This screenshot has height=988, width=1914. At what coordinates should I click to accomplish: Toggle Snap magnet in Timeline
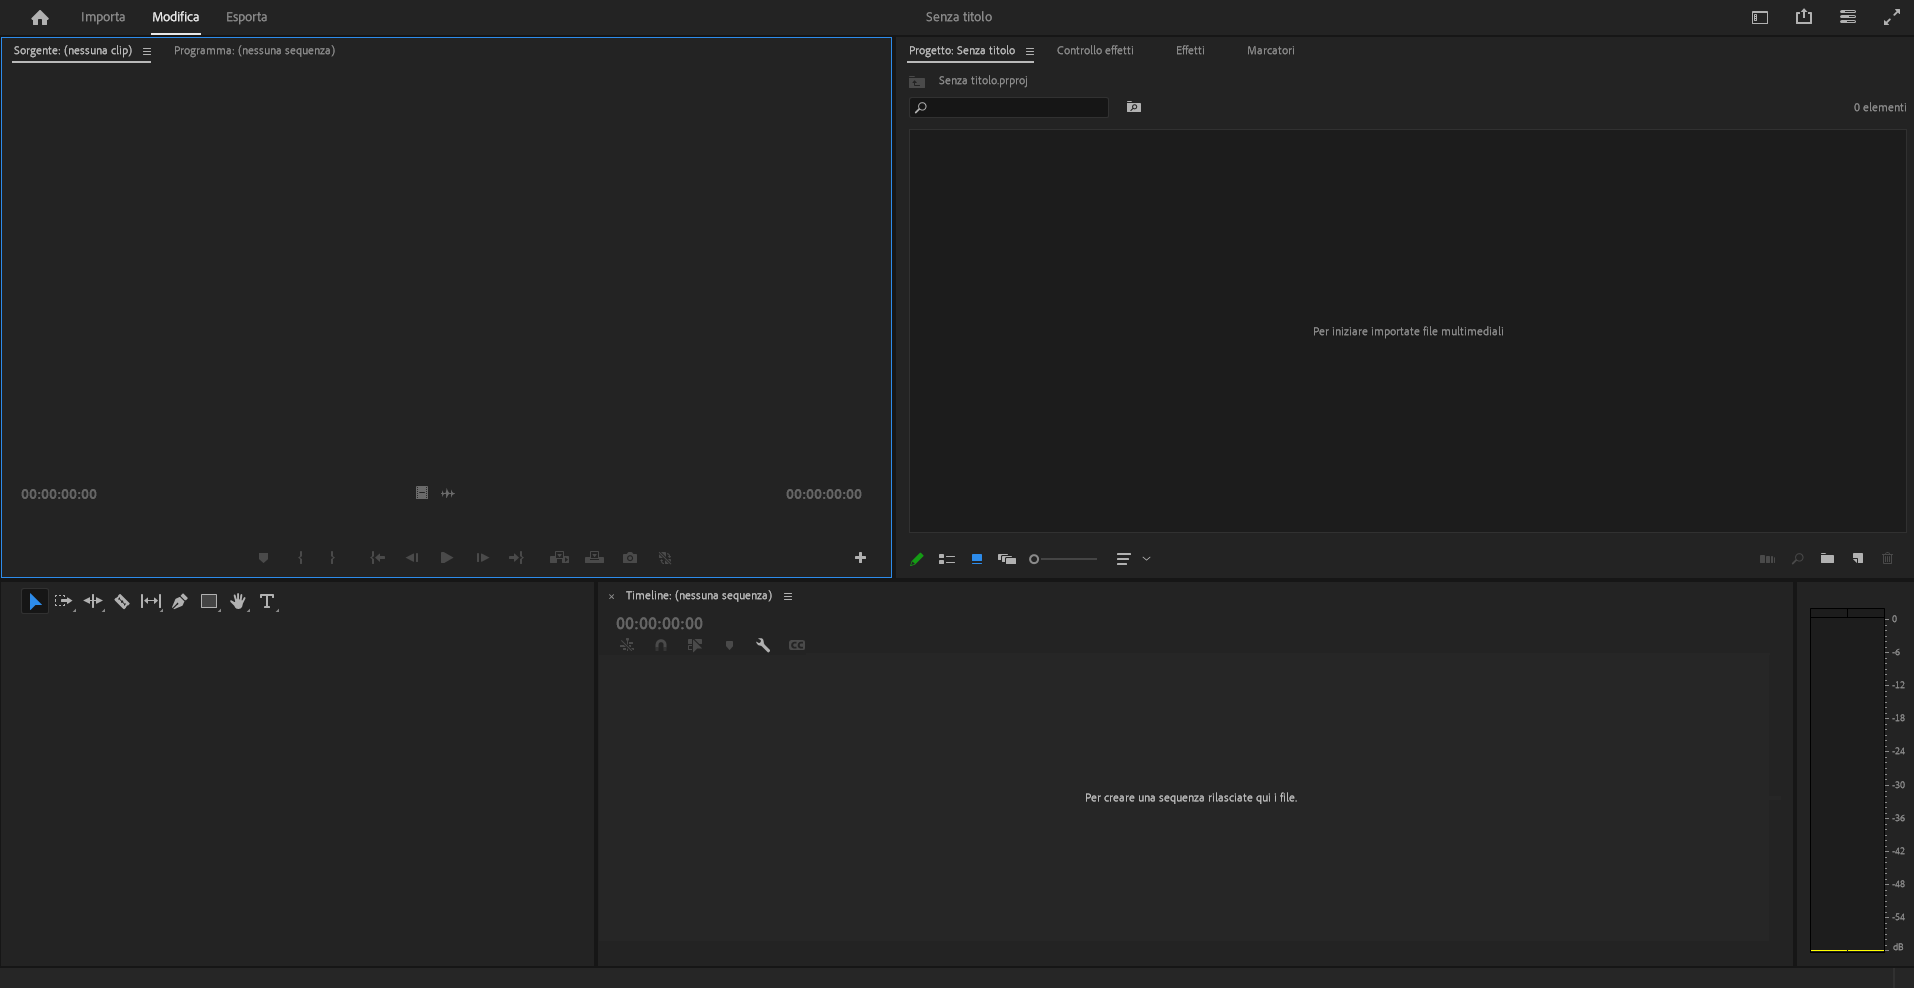(x=661, y=646)
